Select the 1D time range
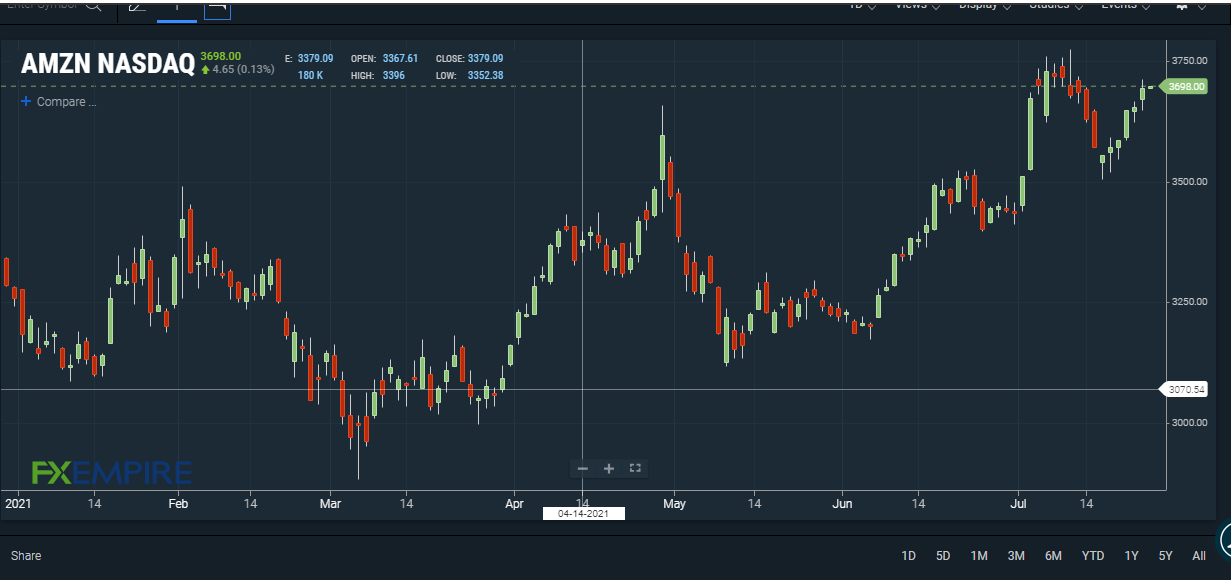This screenshot has width=1231, height=580. pos(908,555)
